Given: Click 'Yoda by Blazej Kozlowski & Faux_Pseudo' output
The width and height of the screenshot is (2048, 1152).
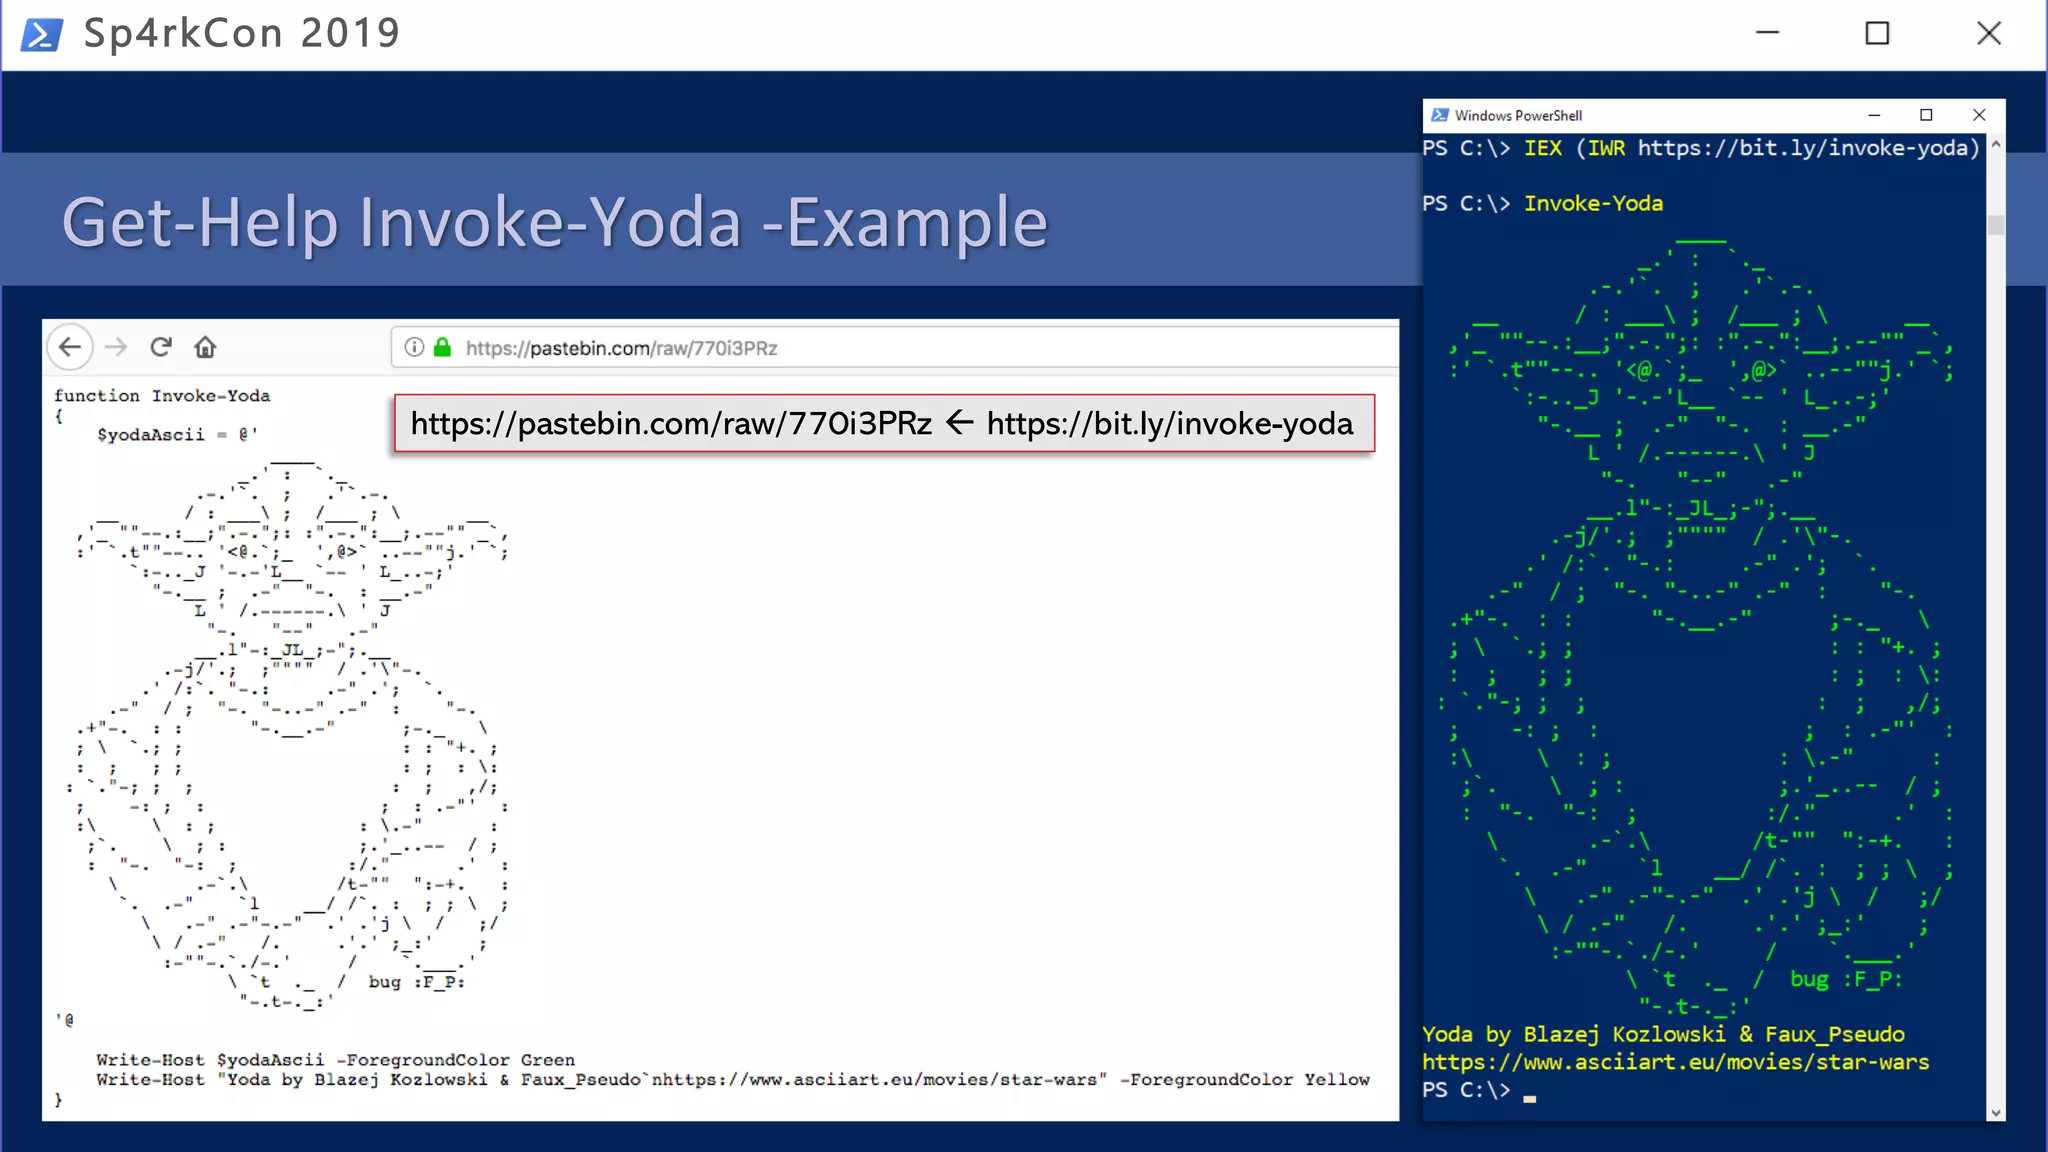Looking at the screenshot, I should coord(1663,1034).
